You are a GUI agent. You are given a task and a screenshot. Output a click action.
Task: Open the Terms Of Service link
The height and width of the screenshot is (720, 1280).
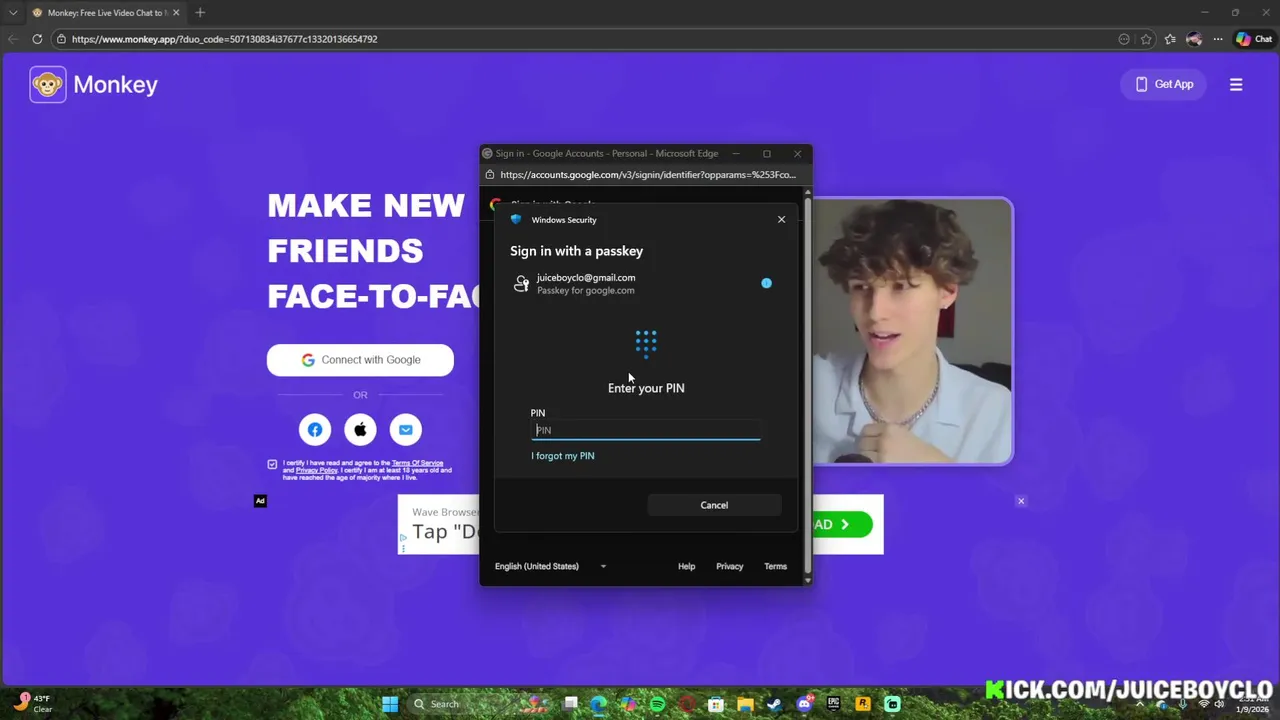(x=417, y=463)
